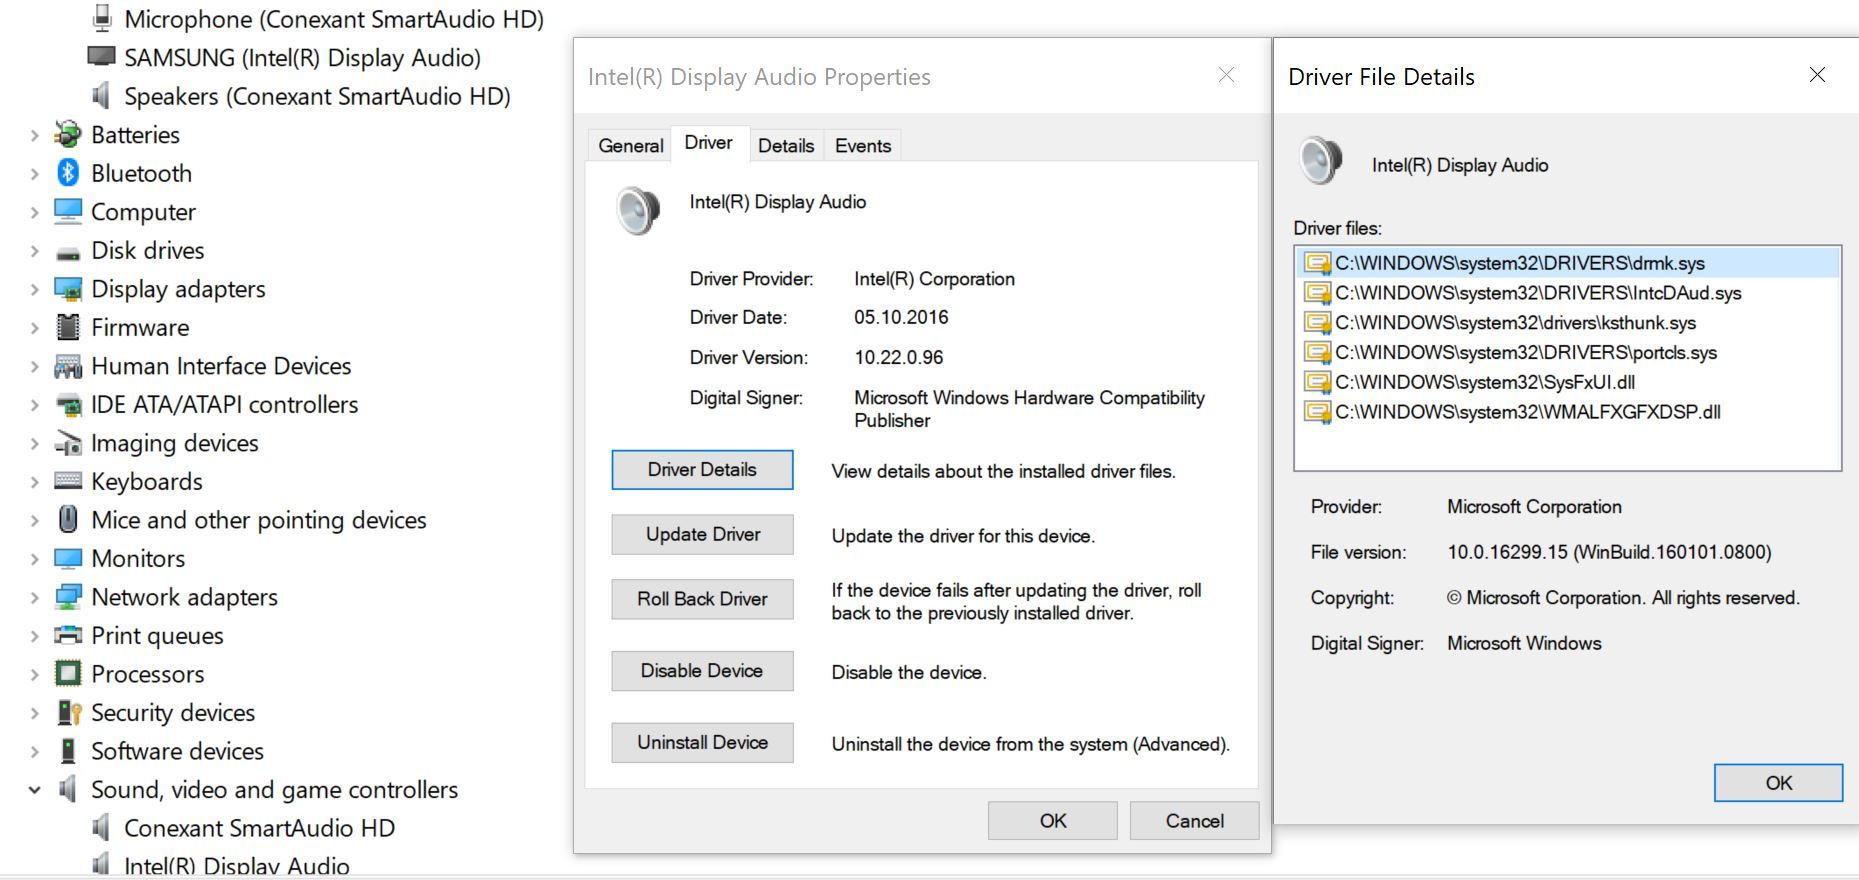1859x880 pixels.
Task: Click the Bluetooth category icon
Action: (x=68, y=173)
